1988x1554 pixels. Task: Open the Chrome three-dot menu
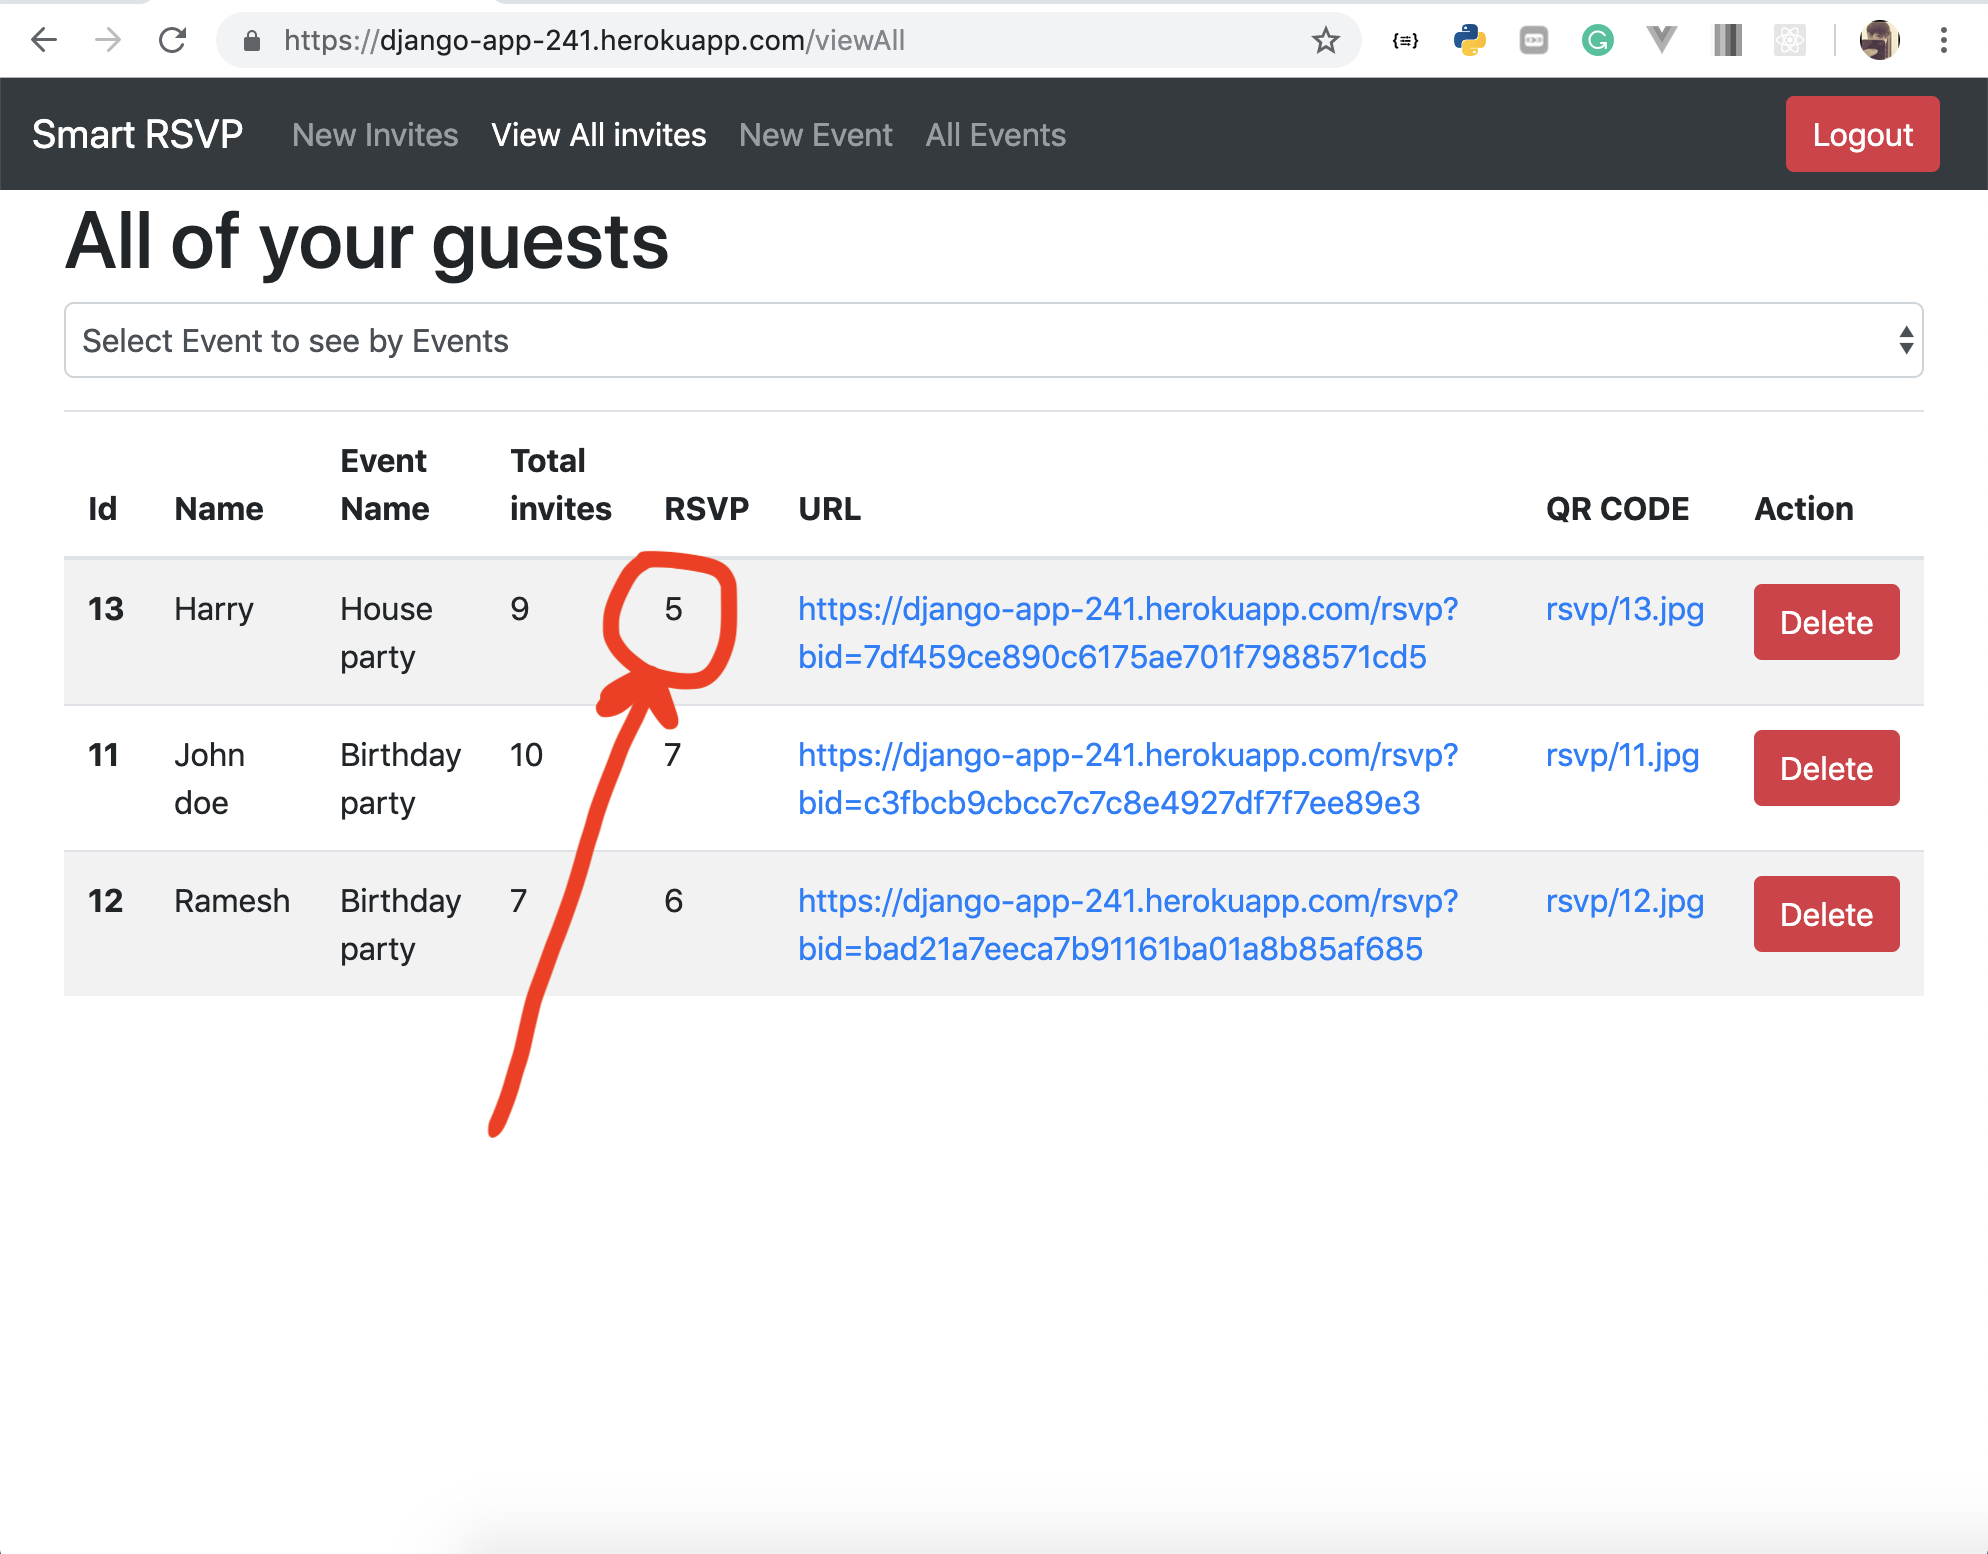pyautogui.click(x=1943, y=40)
